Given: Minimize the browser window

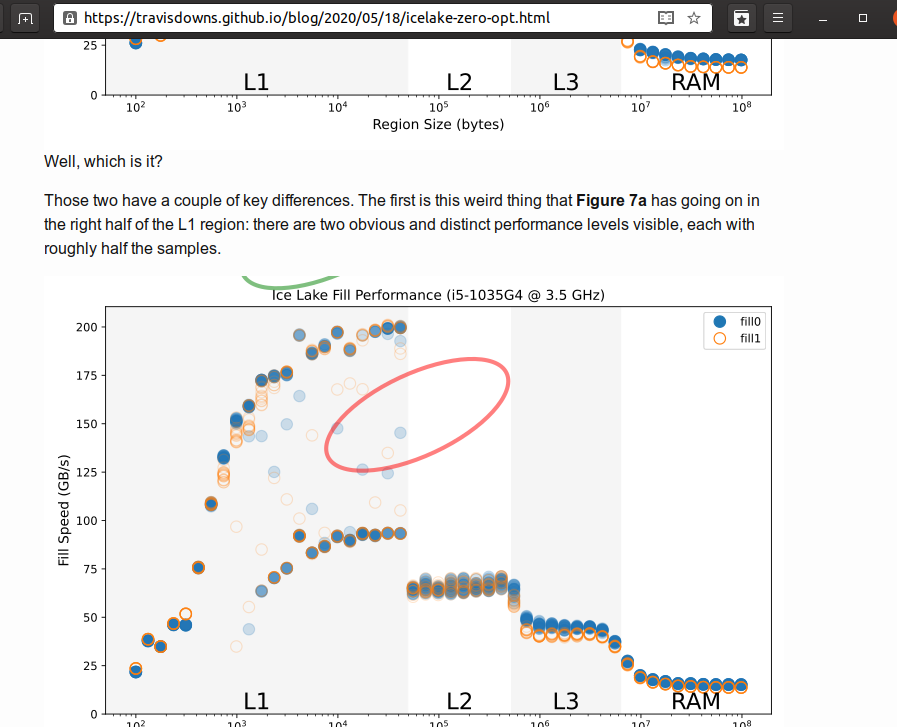Looking at the screenshot, I should (823, 19).
